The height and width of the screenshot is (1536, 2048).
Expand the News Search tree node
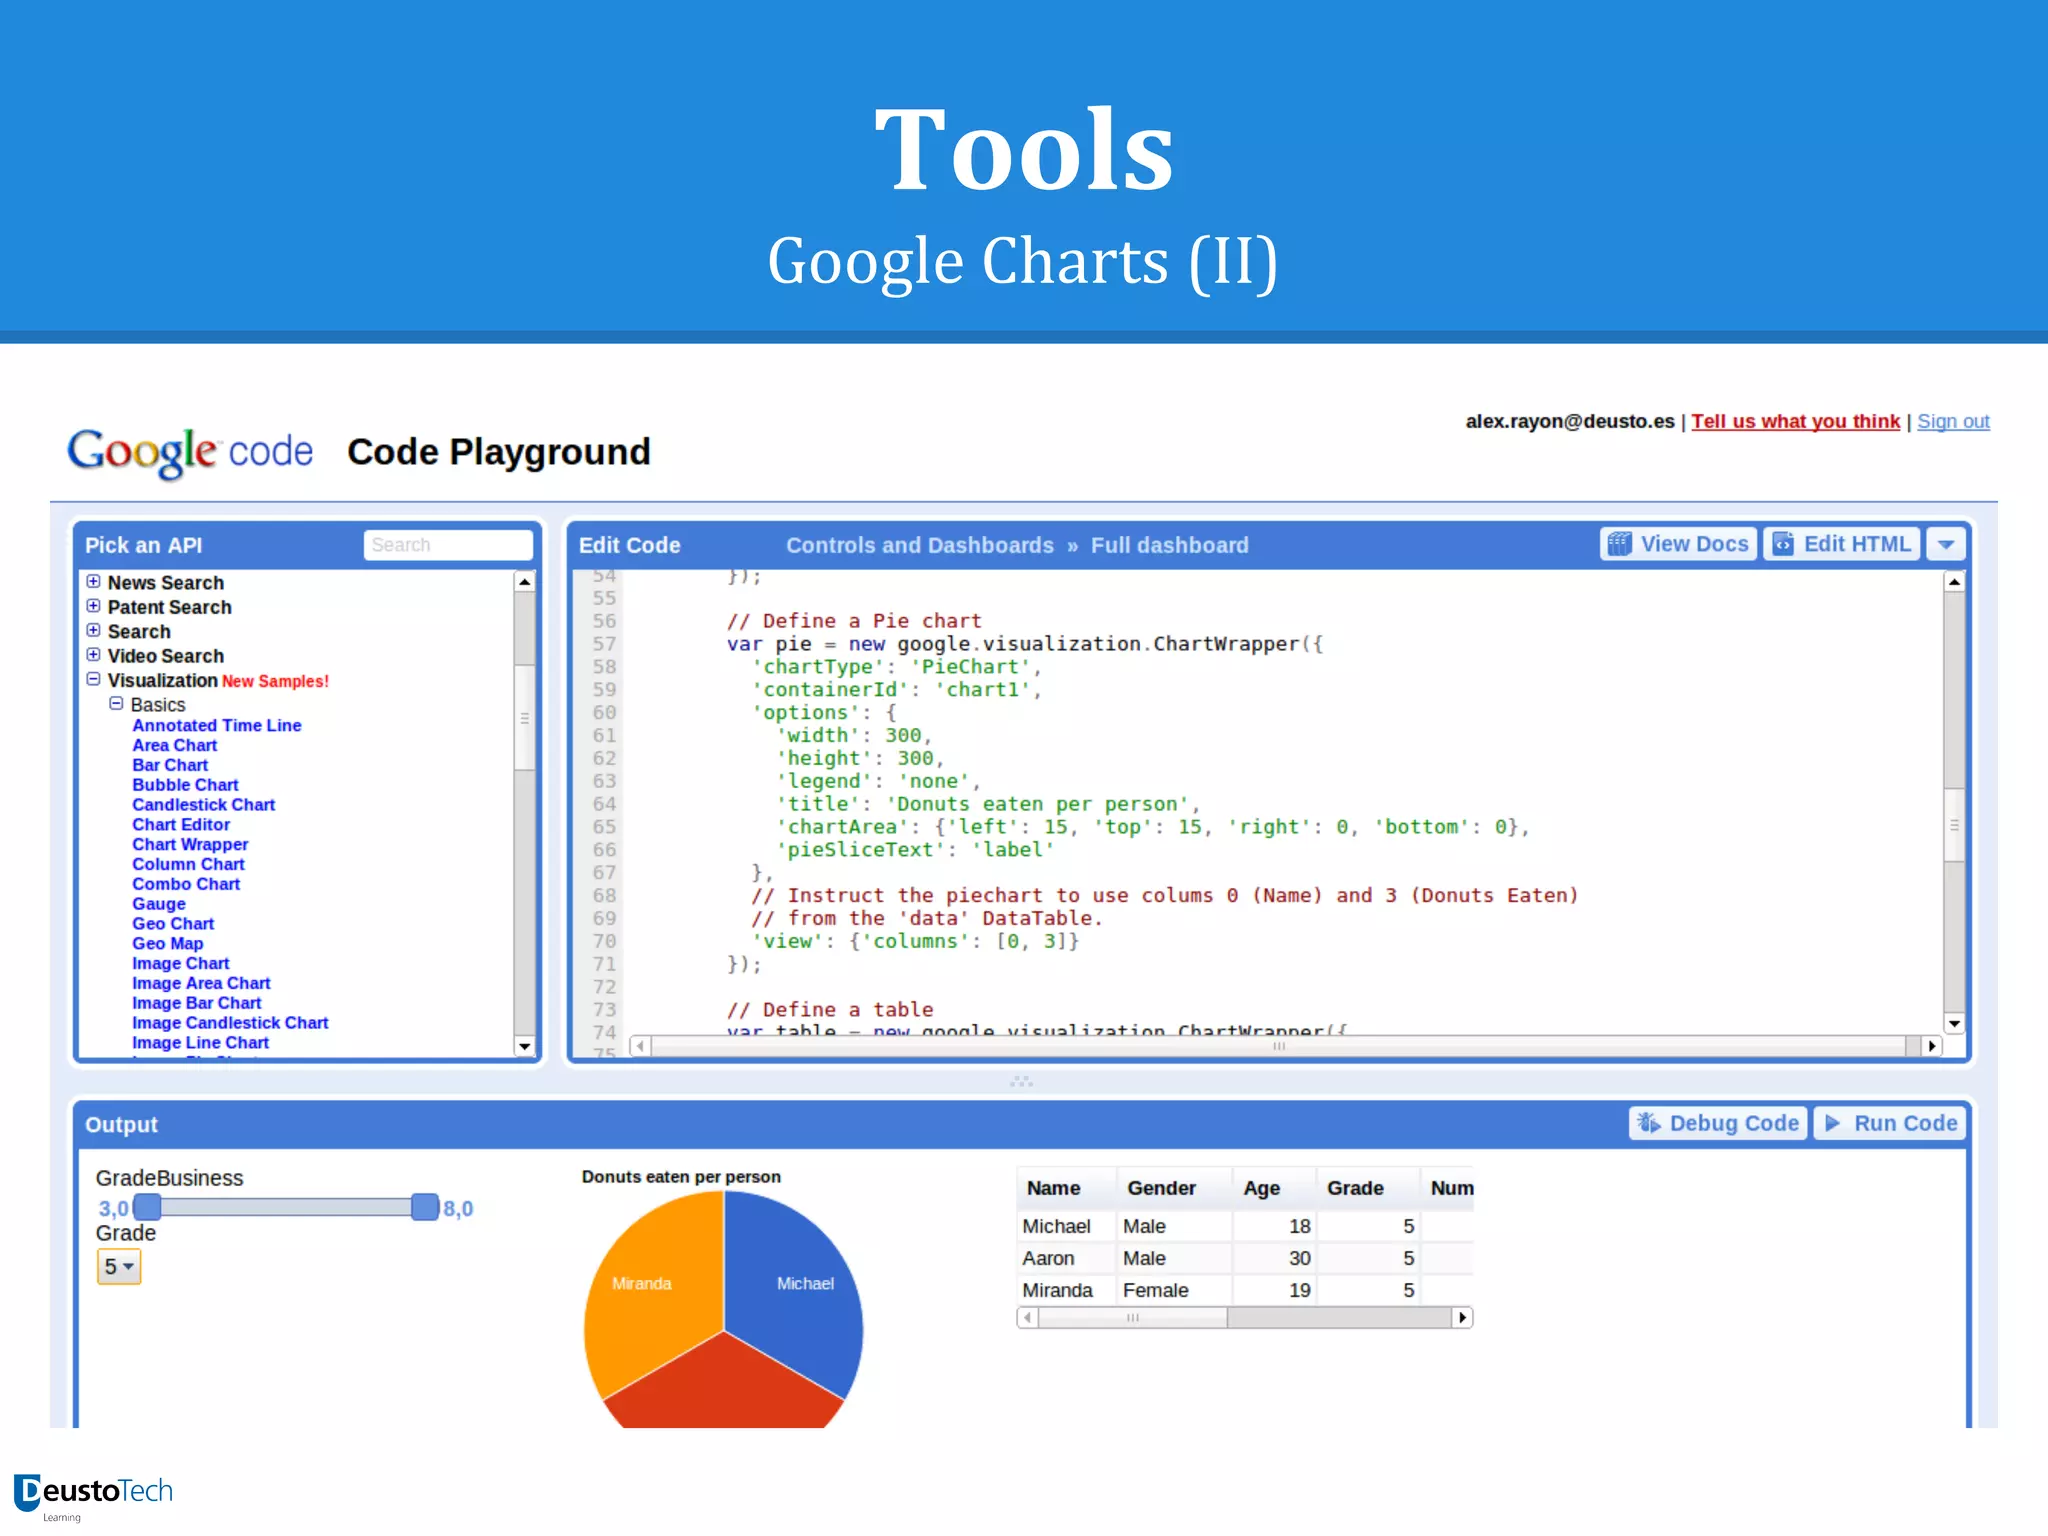click(x=93, y=581)
